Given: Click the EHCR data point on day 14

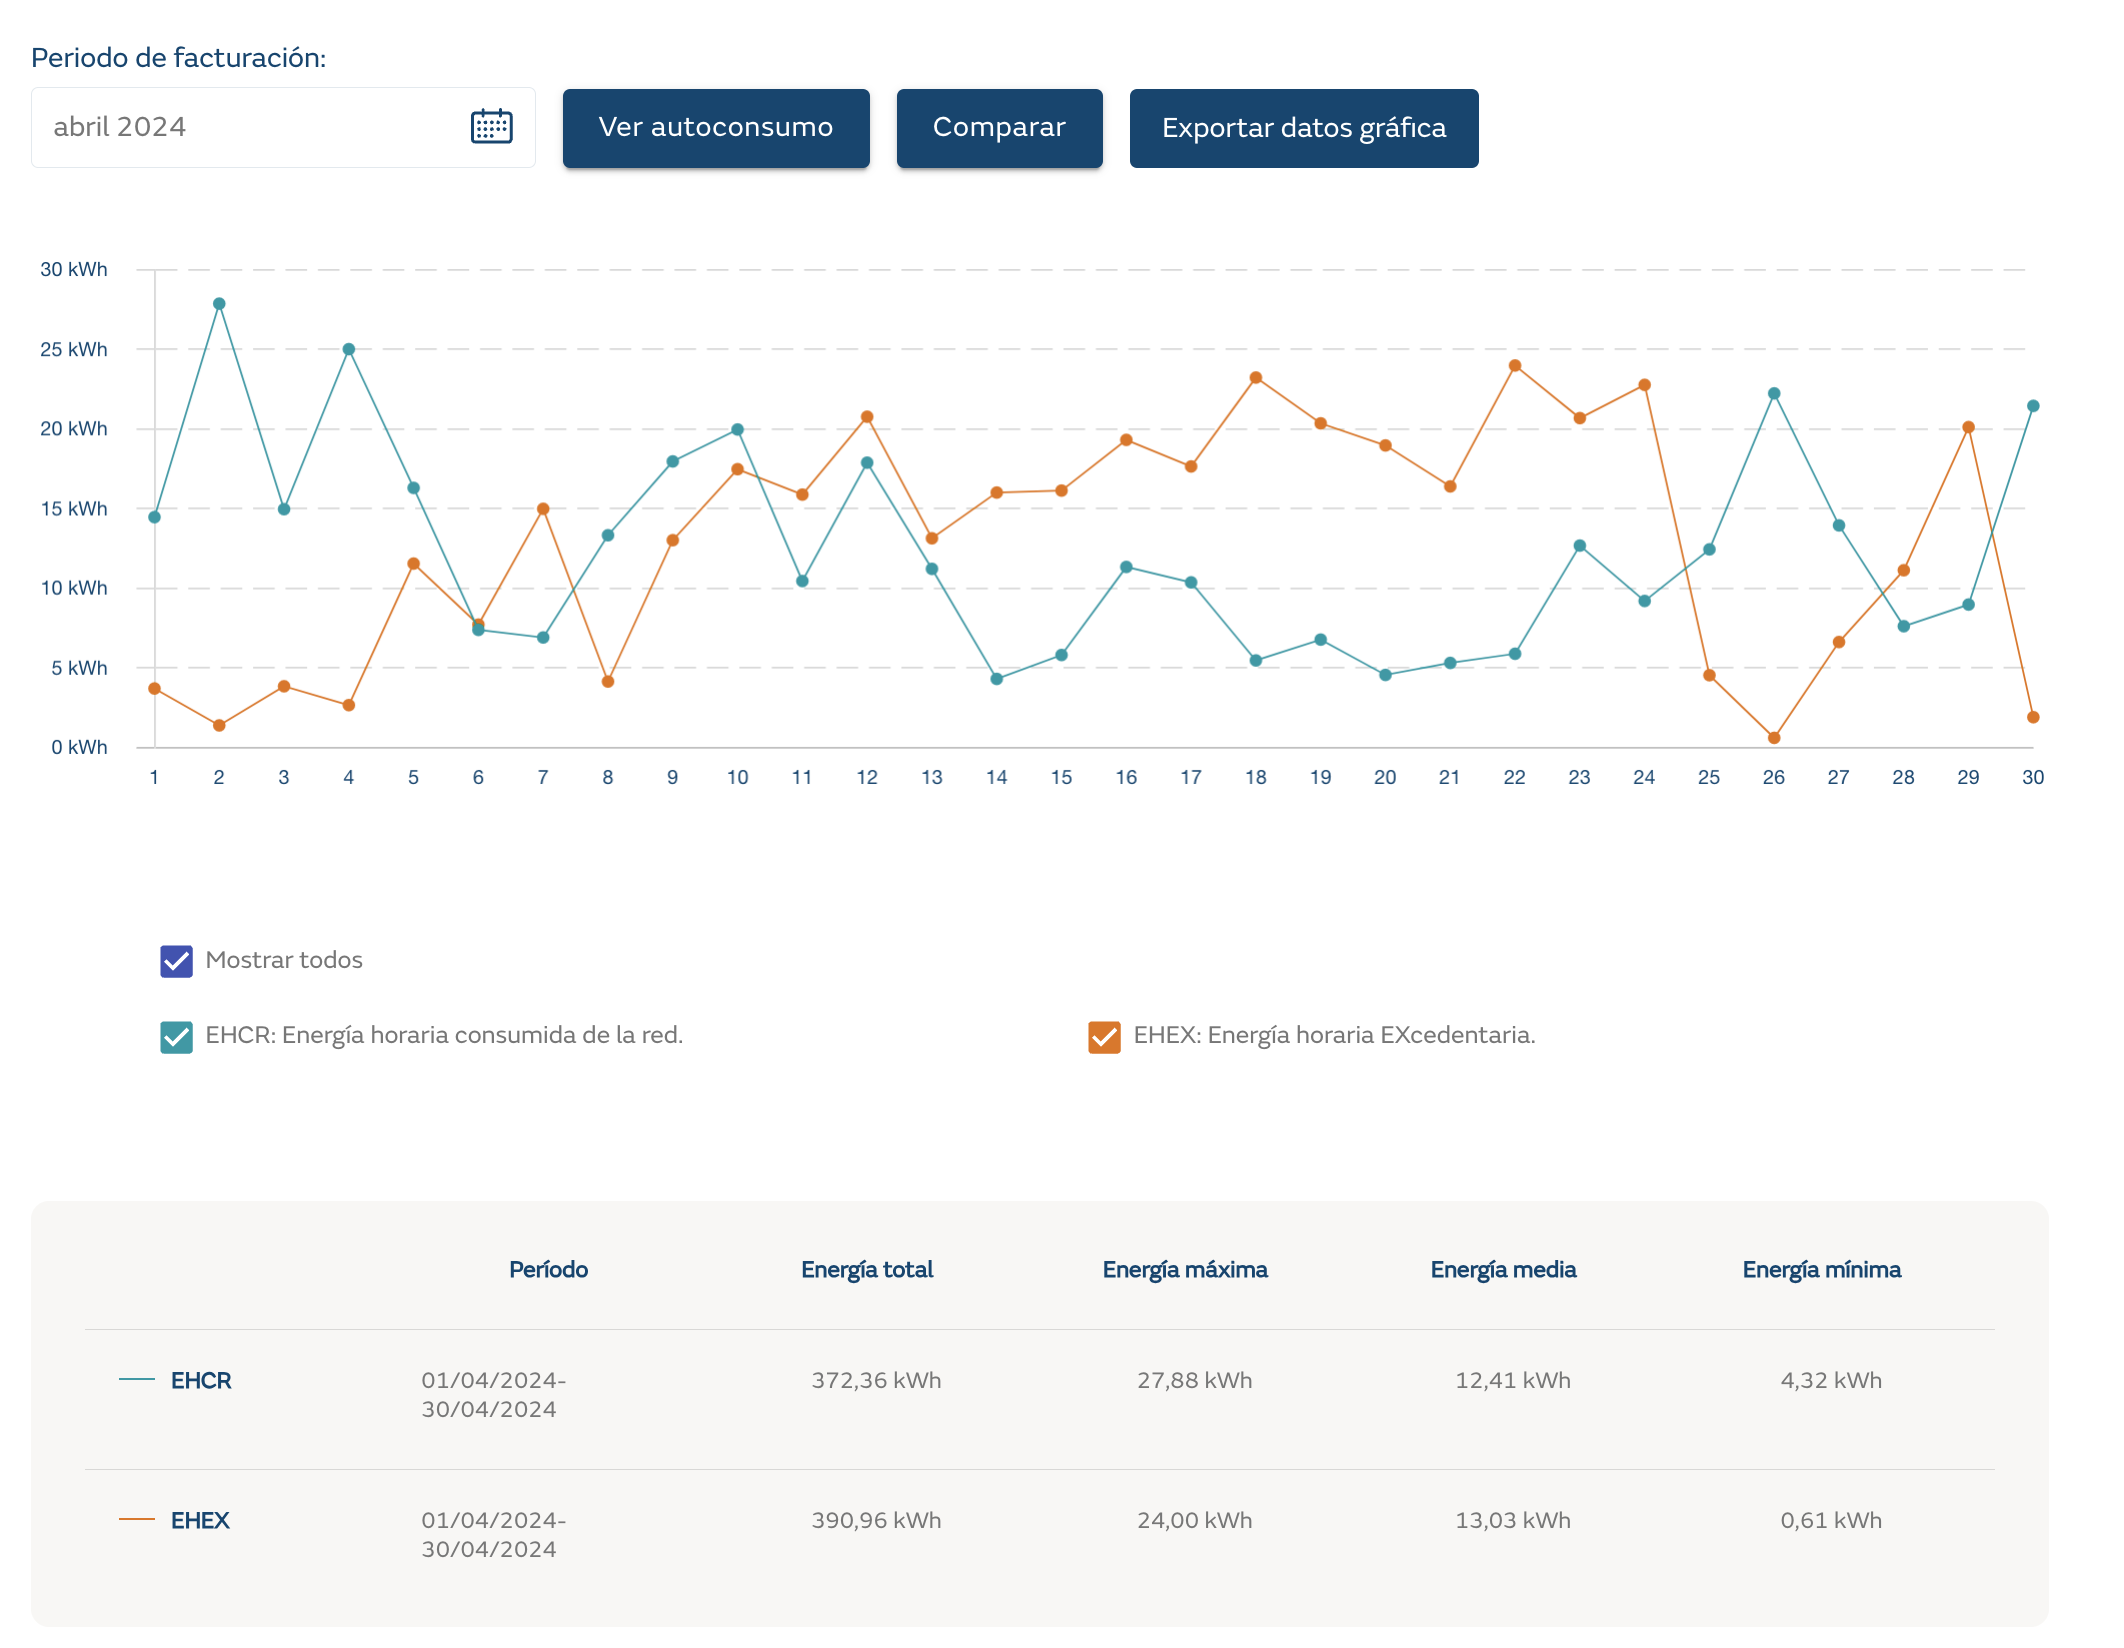Looking at the screenshot, I should [x=997, y=679].
